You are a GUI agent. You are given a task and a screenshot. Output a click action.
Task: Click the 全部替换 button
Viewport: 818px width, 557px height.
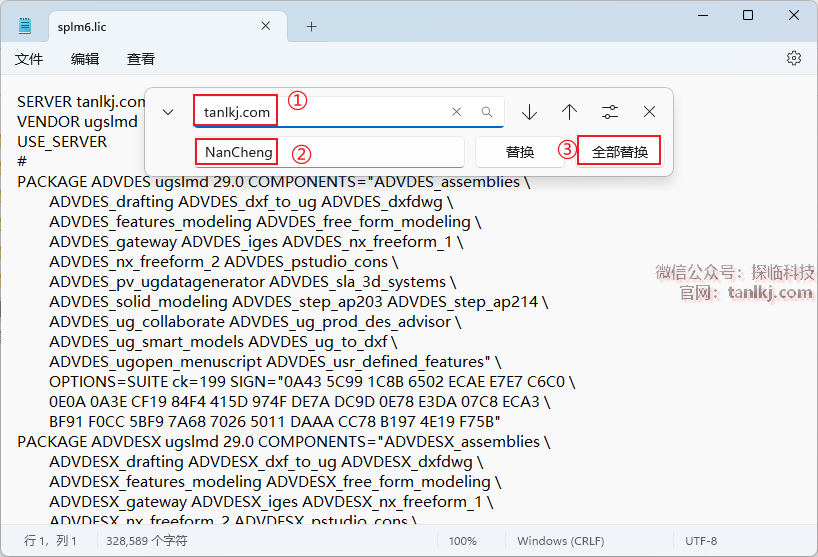click(x=619, y=152)
